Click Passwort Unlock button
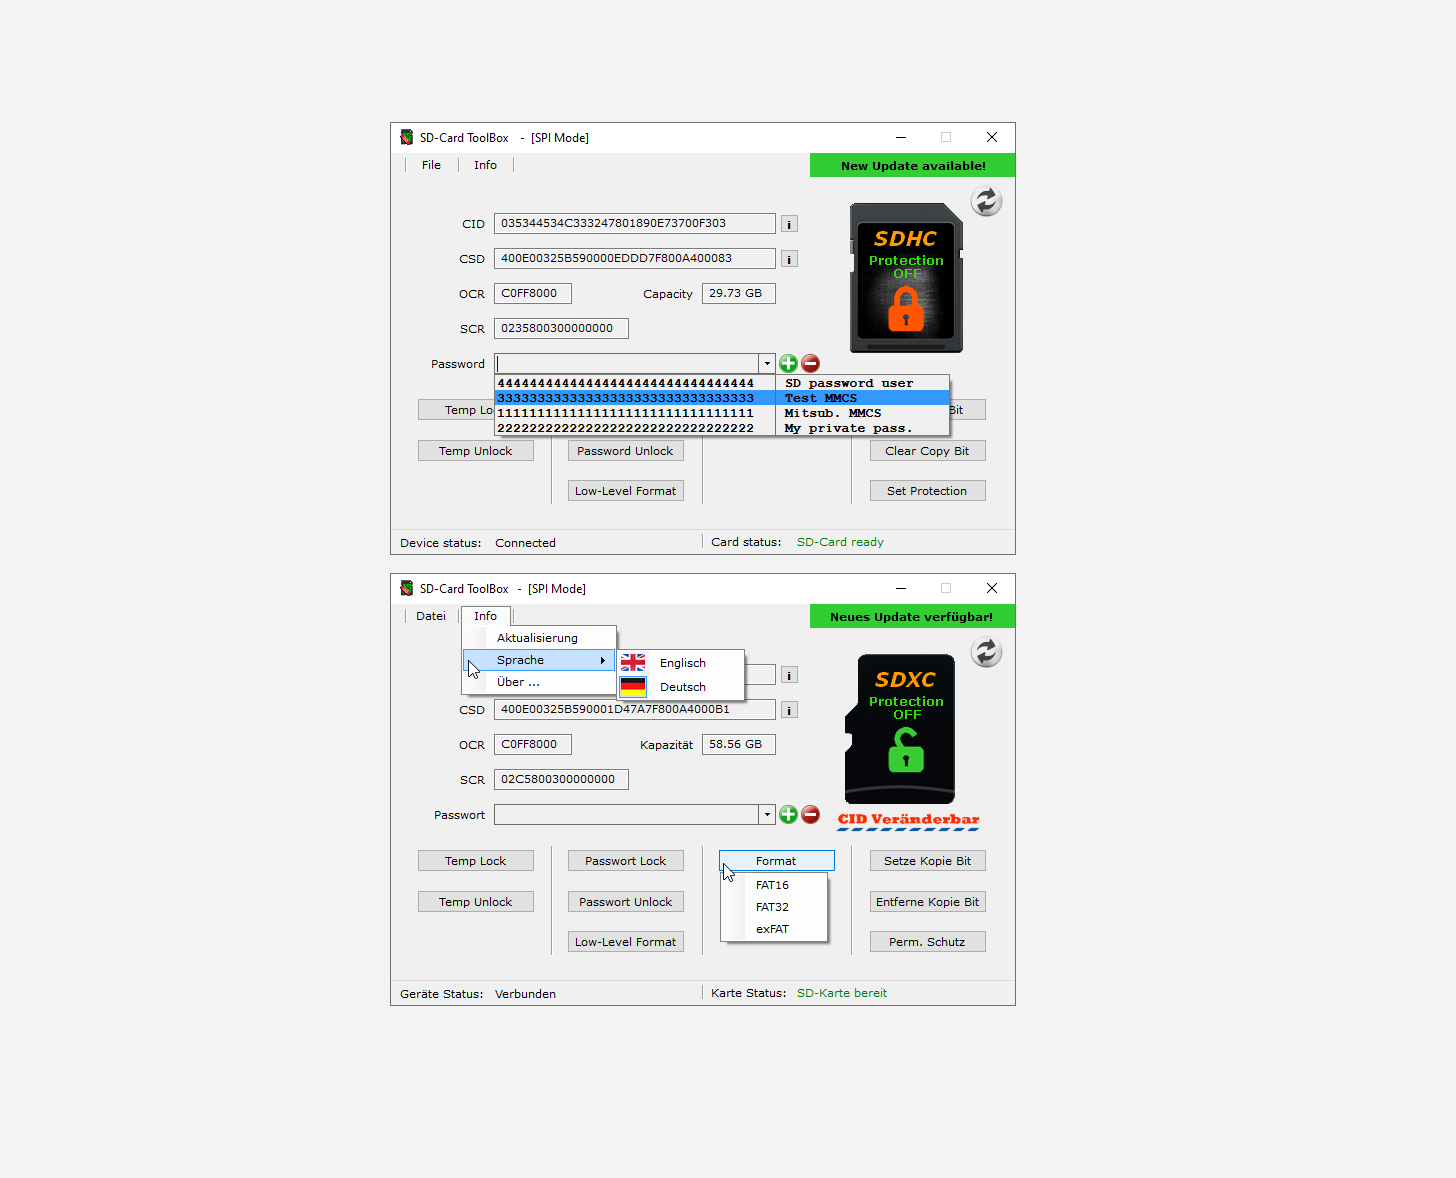Screen dimensions: 1456x1178 (626, 902)
